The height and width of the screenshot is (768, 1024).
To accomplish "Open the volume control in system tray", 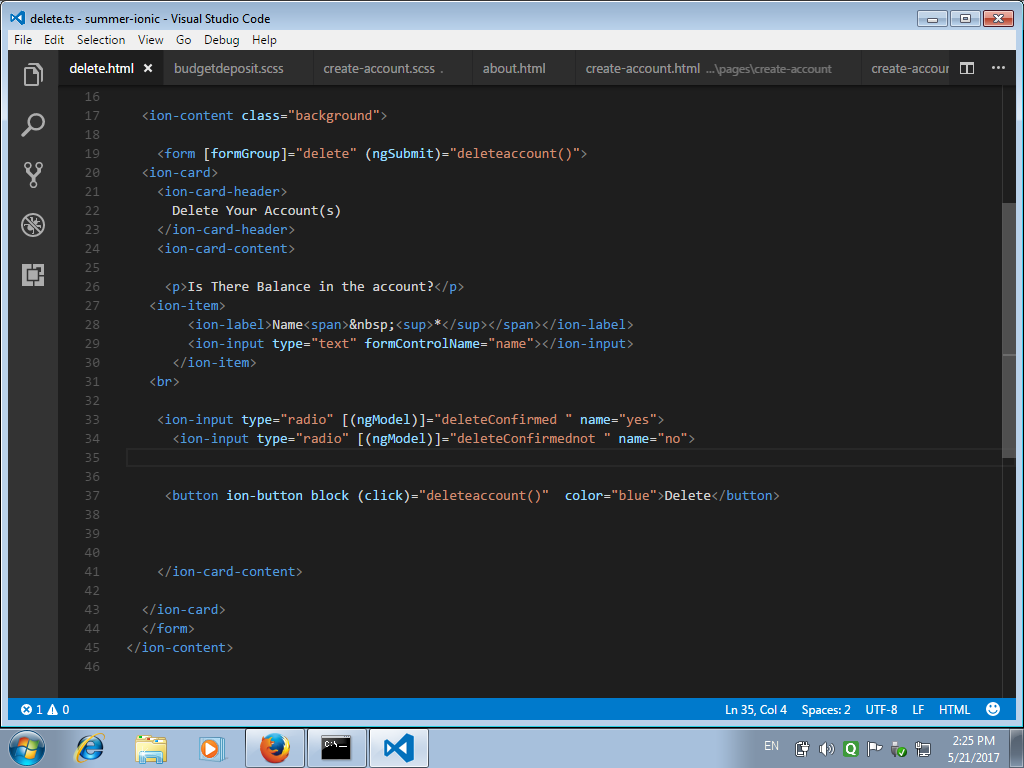I will point(827,748).
